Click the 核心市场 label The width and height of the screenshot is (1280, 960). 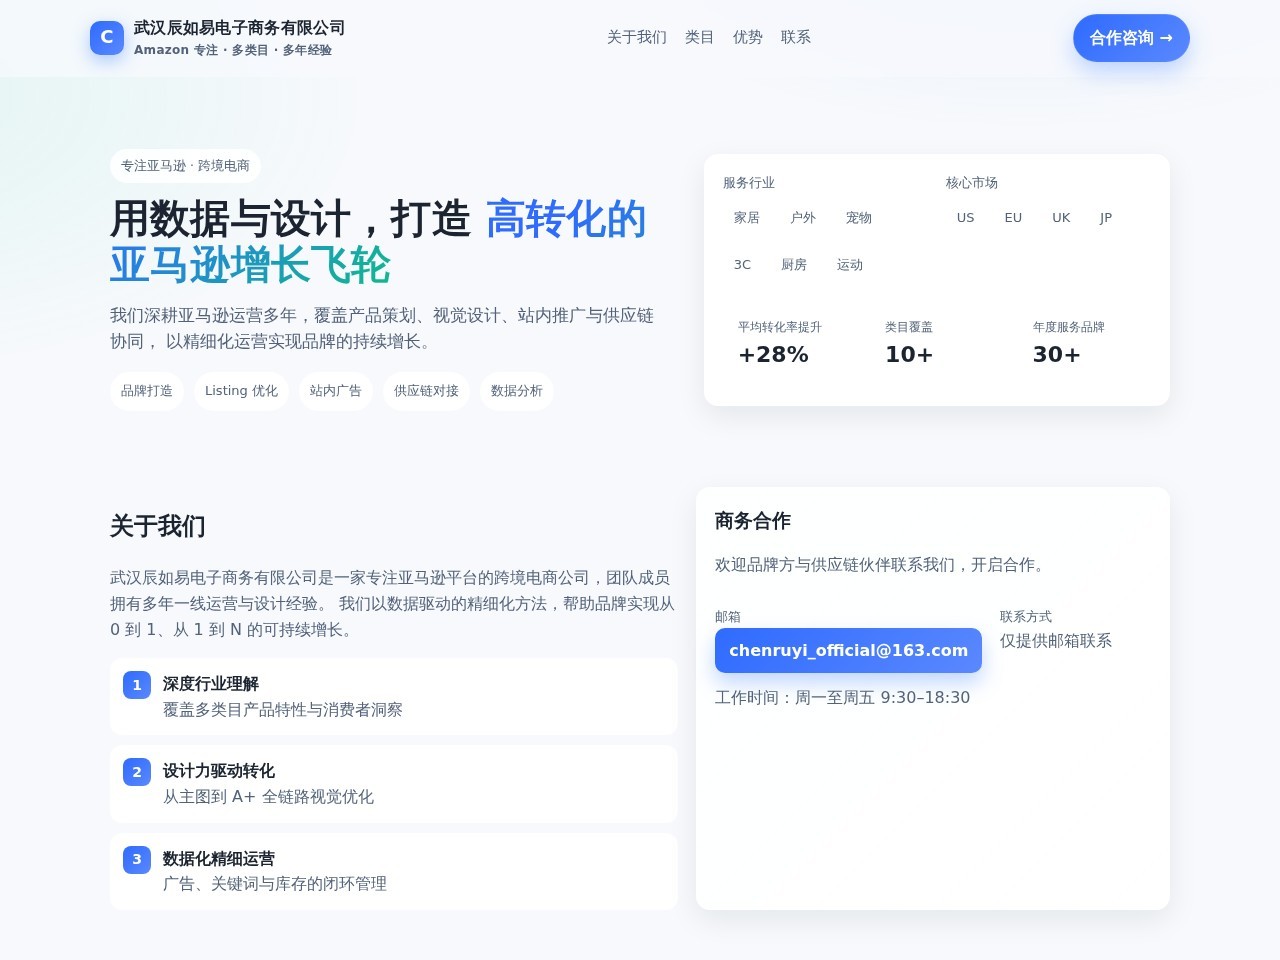click(x=972, y=183)
